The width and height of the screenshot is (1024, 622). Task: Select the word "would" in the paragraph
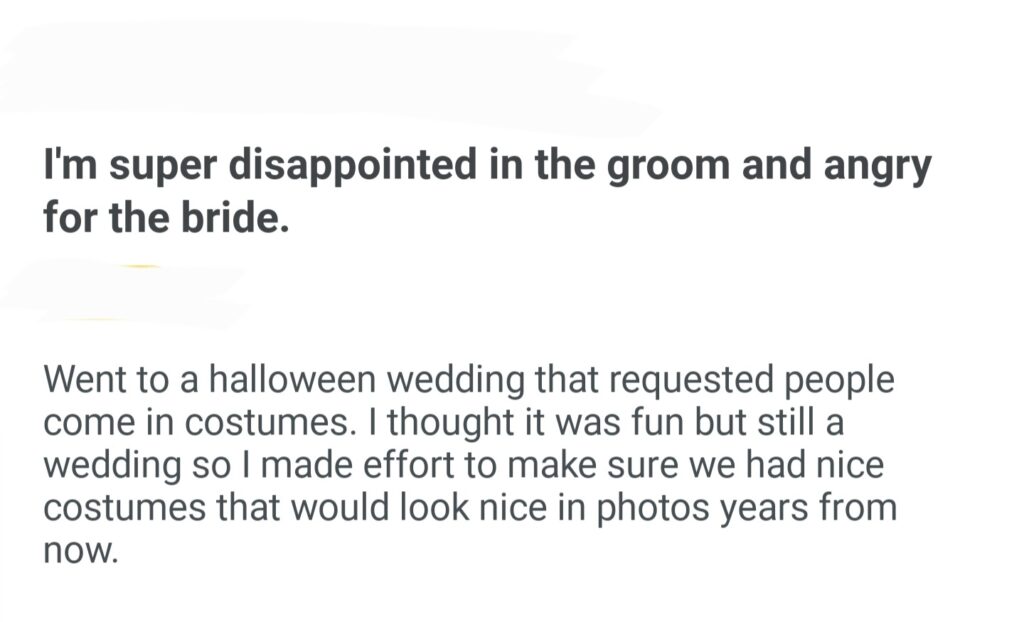346,508
